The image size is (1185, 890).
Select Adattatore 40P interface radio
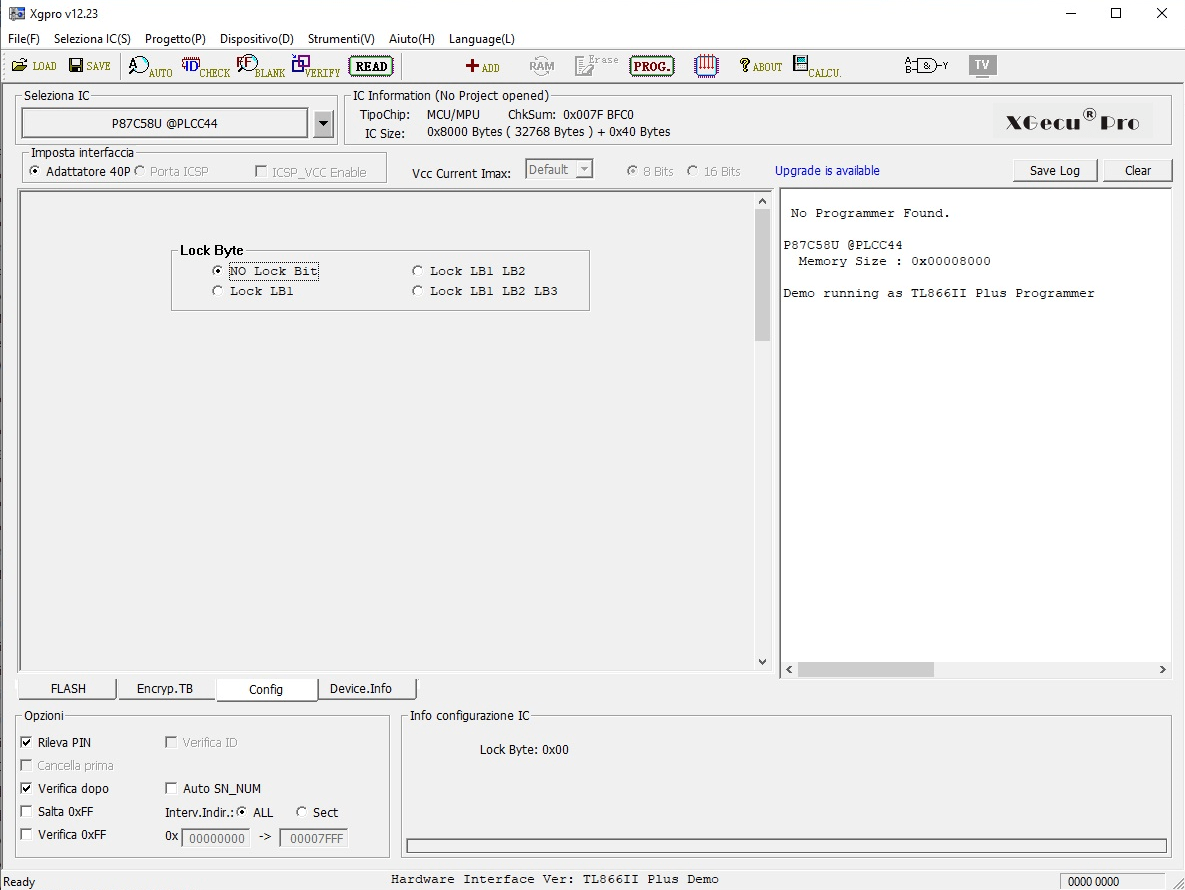click(x=79, y=172)
